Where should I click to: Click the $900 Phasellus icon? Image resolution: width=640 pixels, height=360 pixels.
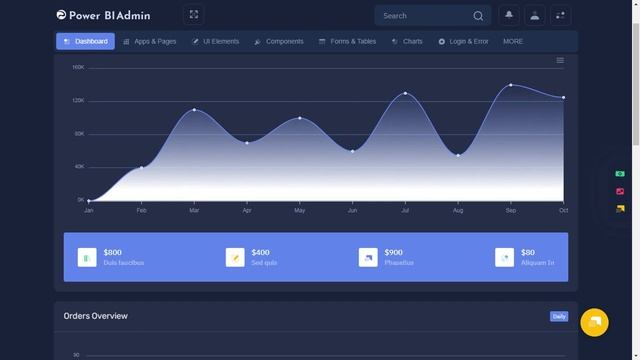tap(368, 258)
